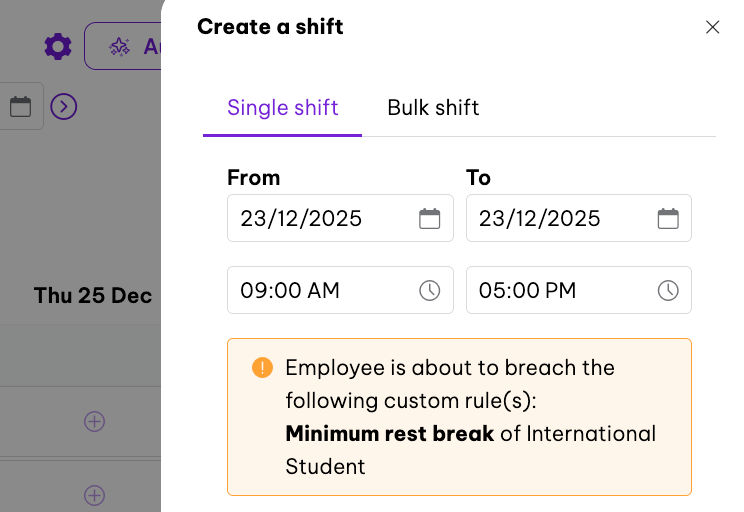Select the Thu 25 Dec column header

point(93,295)
